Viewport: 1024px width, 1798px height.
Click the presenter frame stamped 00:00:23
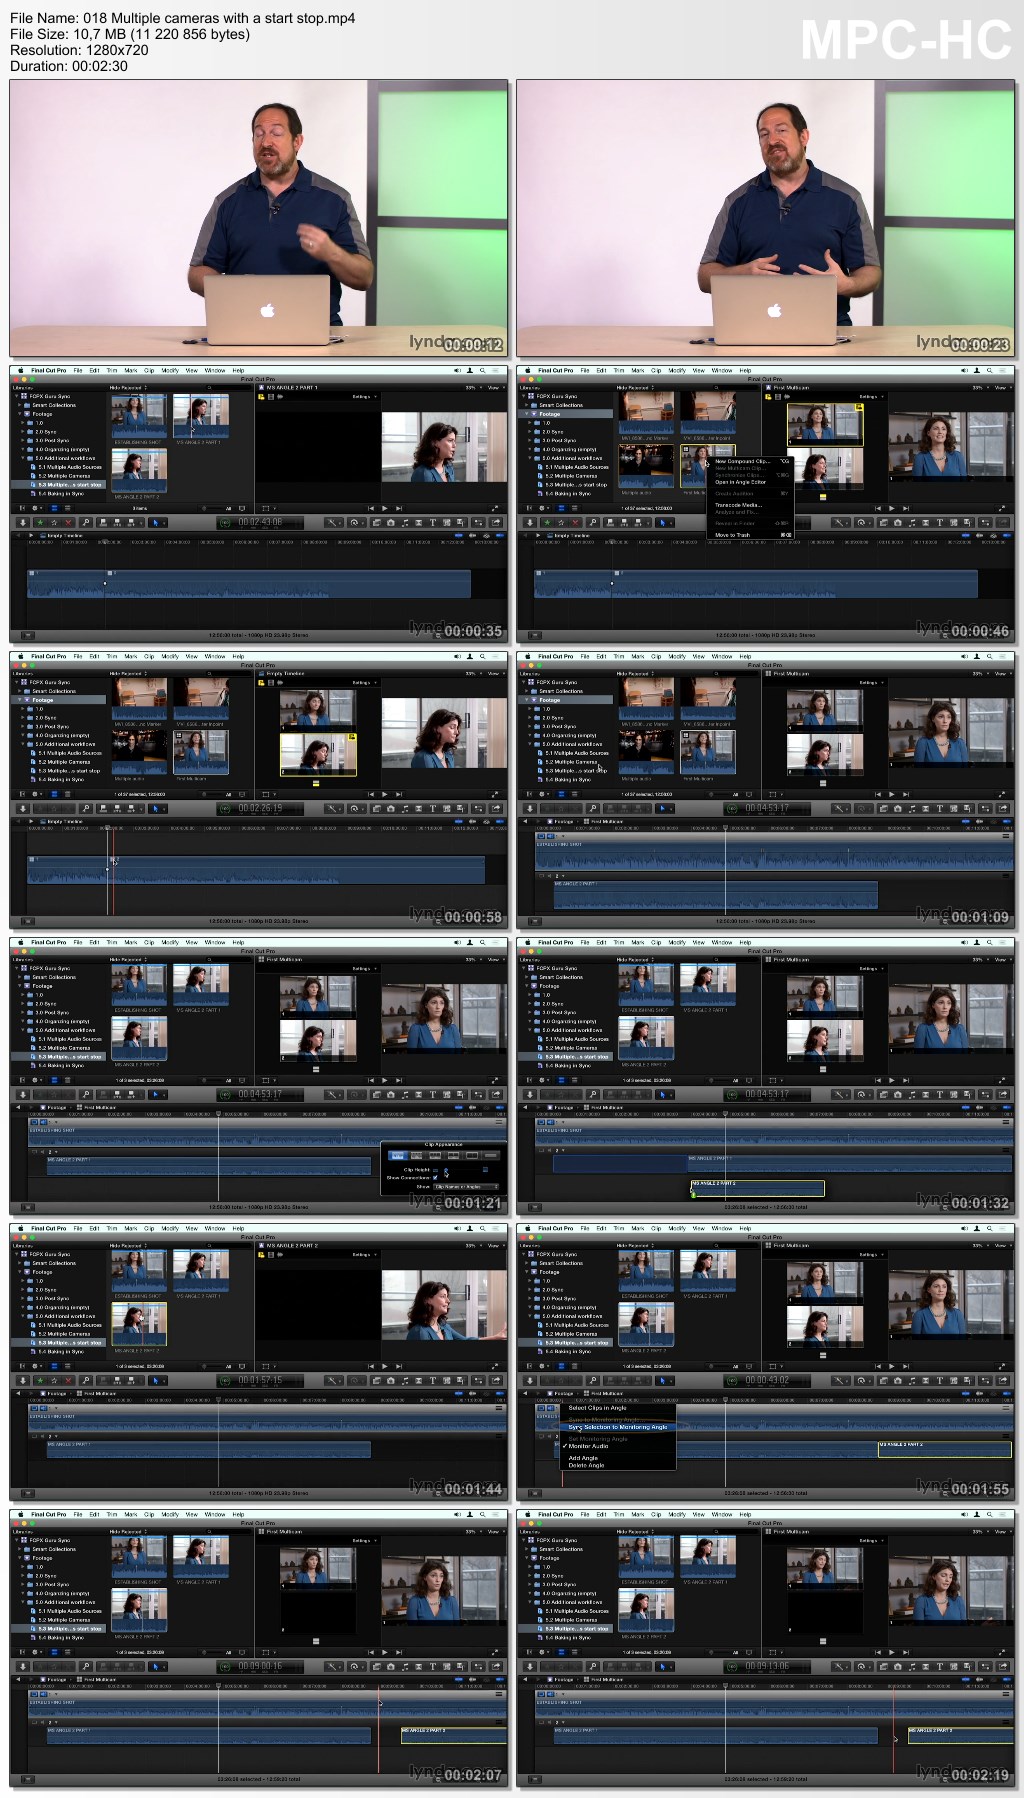pos(766,218)
